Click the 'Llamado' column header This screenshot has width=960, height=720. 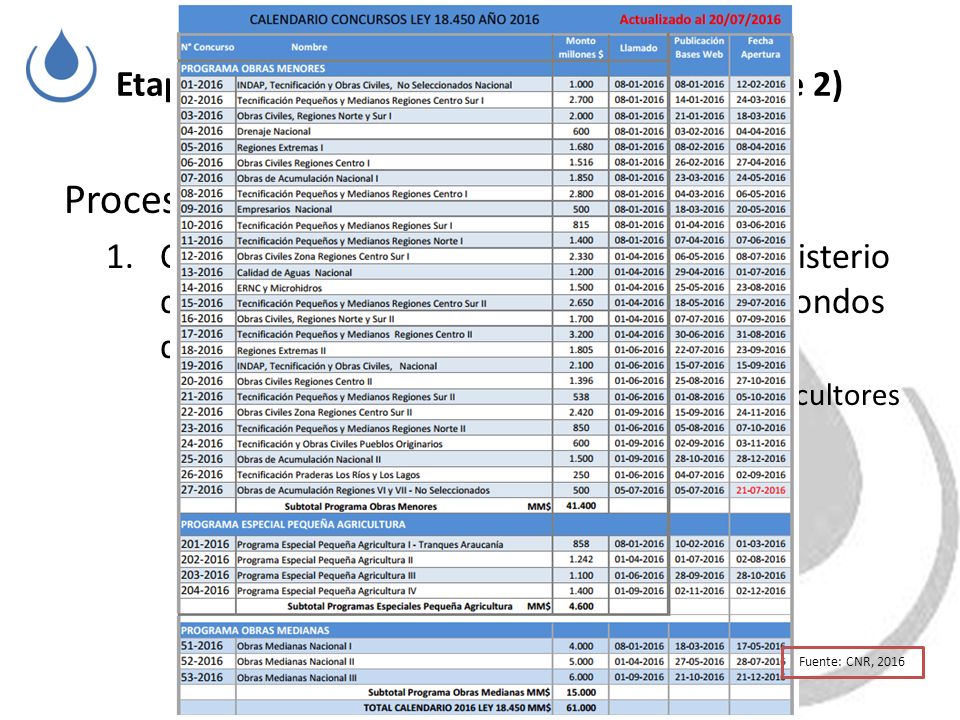(638, 48)
